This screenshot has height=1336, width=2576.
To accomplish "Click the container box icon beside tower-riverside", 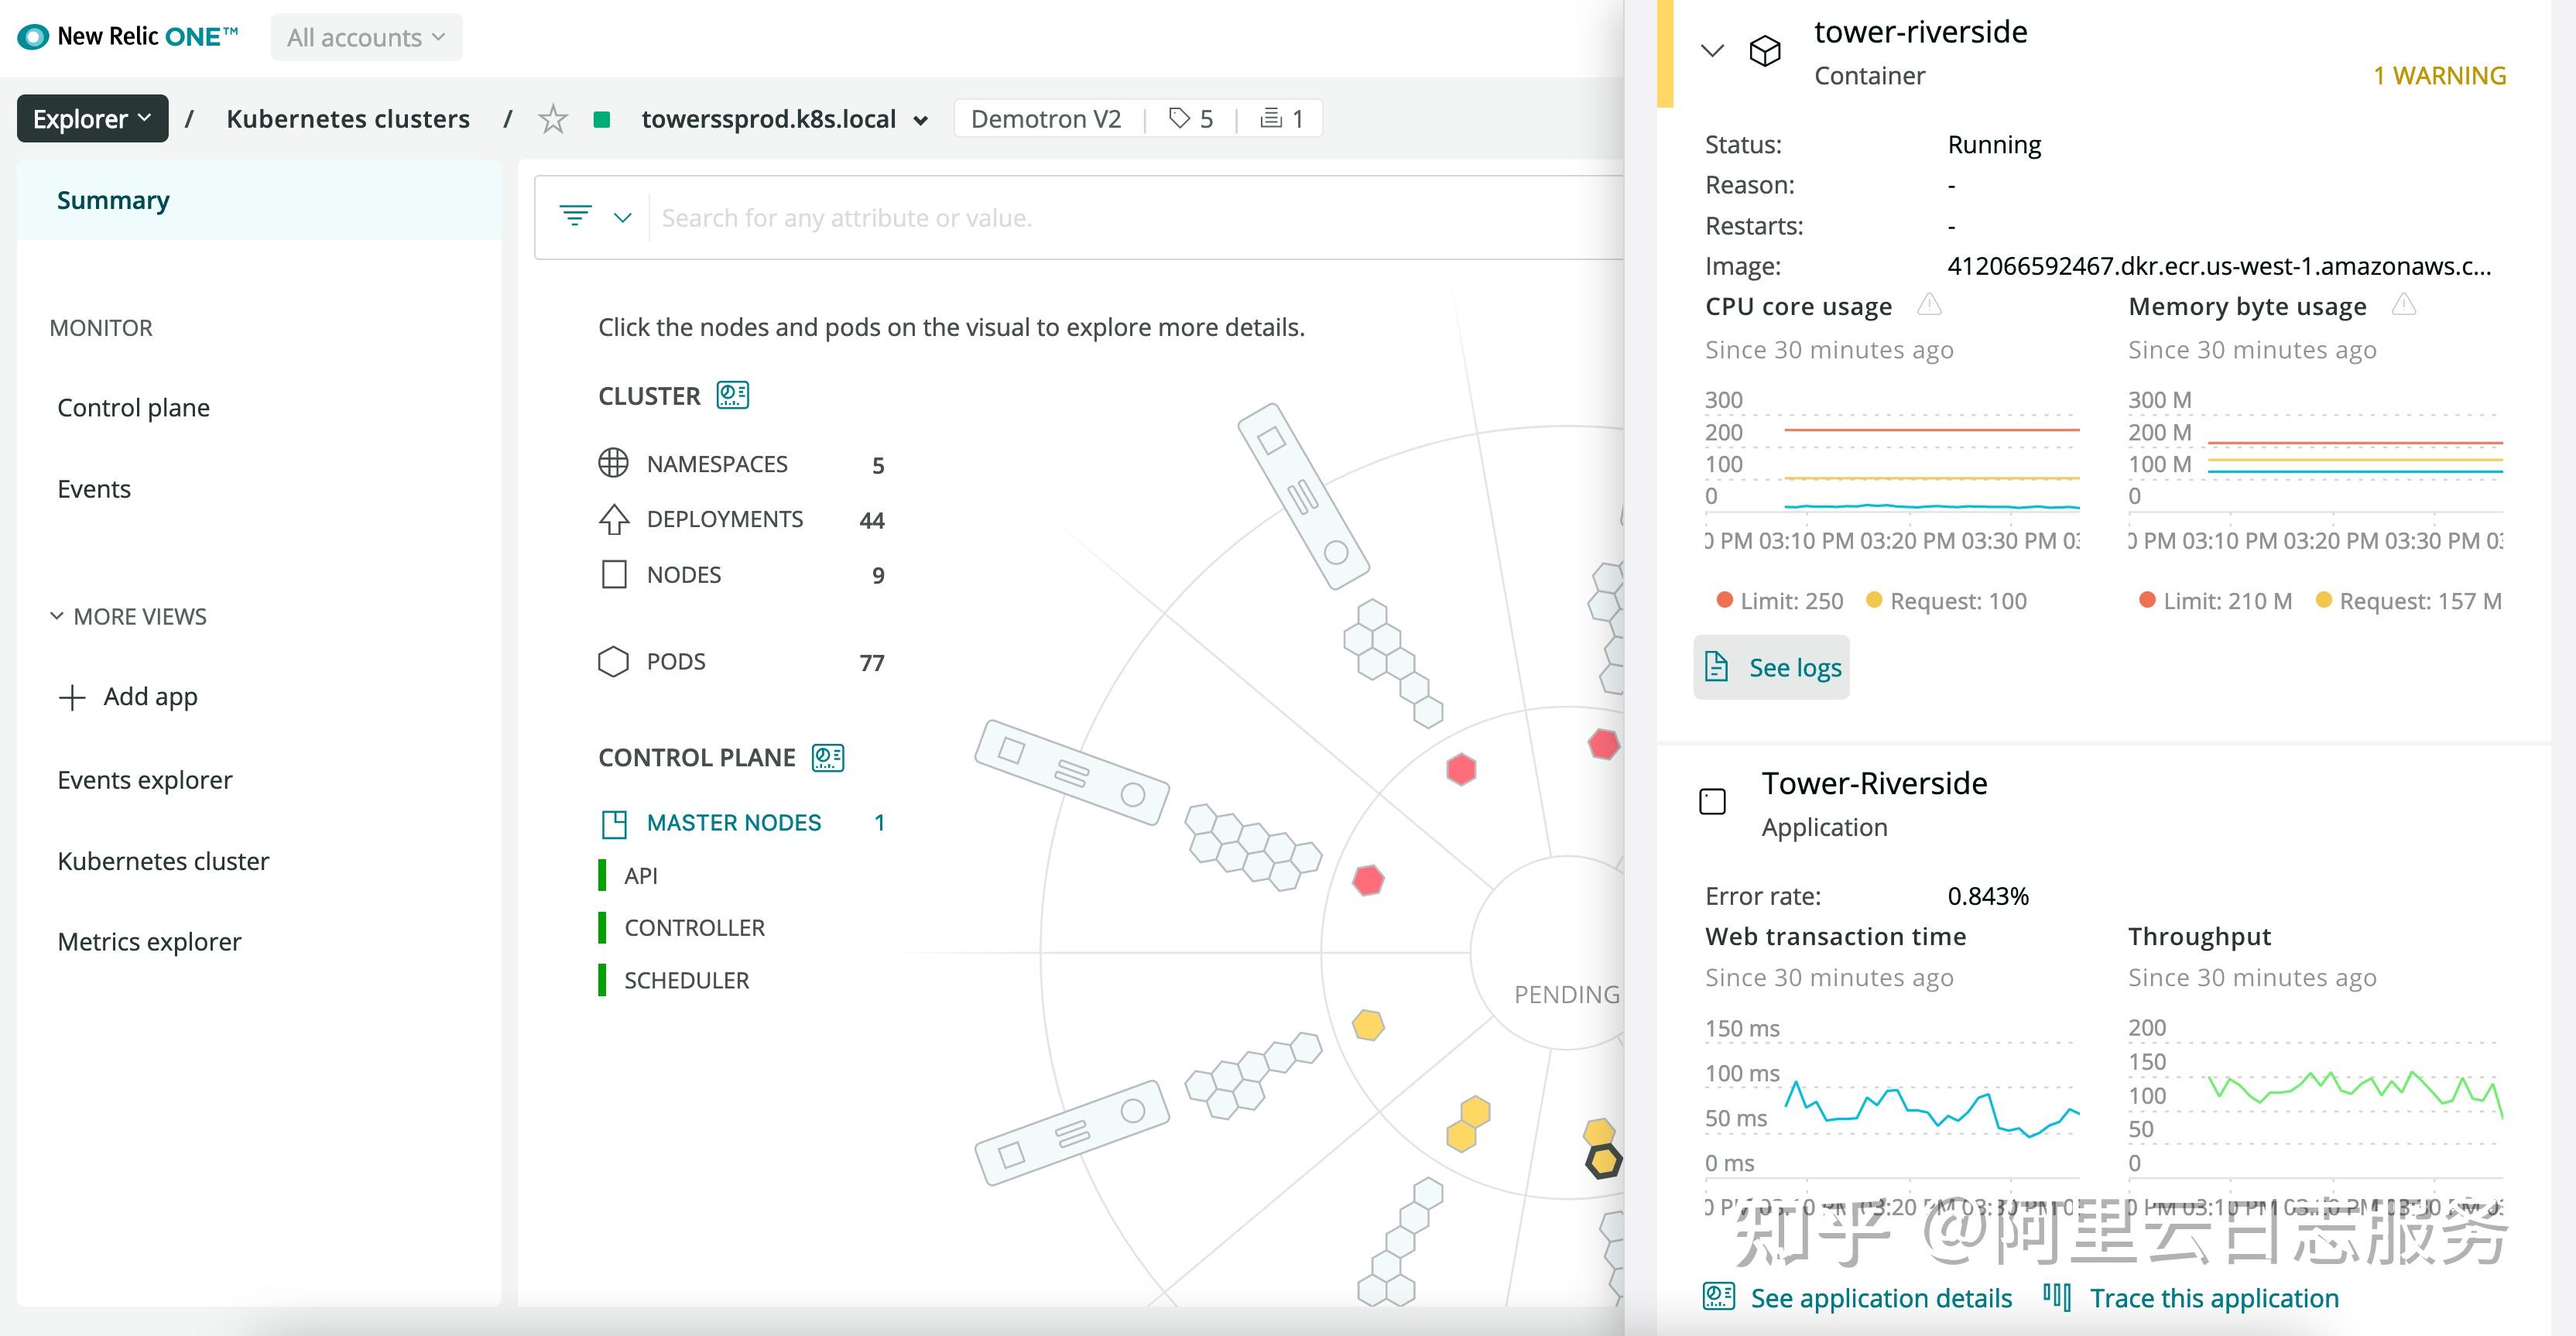I will [x=1765, y=50].
